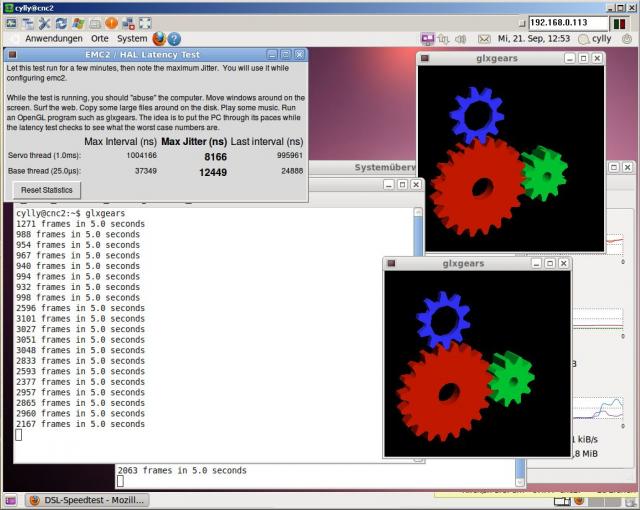Click lower glxgears window menu icon
Viewport: 640px width, 510px height.
(391, 263)
